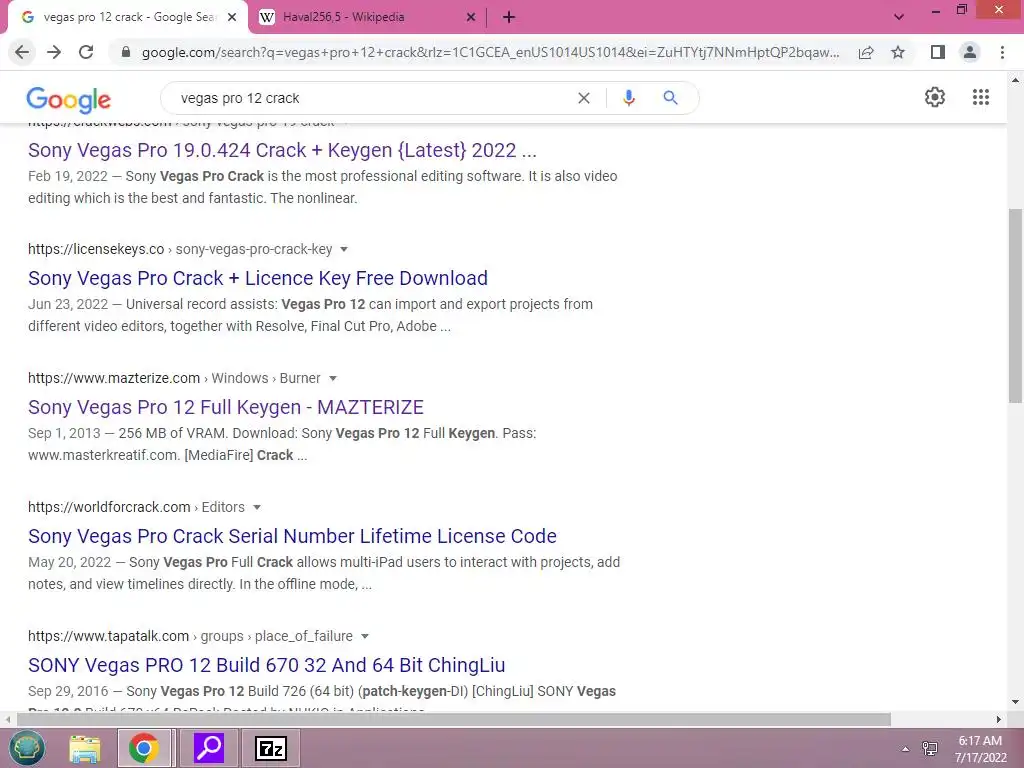Open the tab search chevron

pos(899,17)
